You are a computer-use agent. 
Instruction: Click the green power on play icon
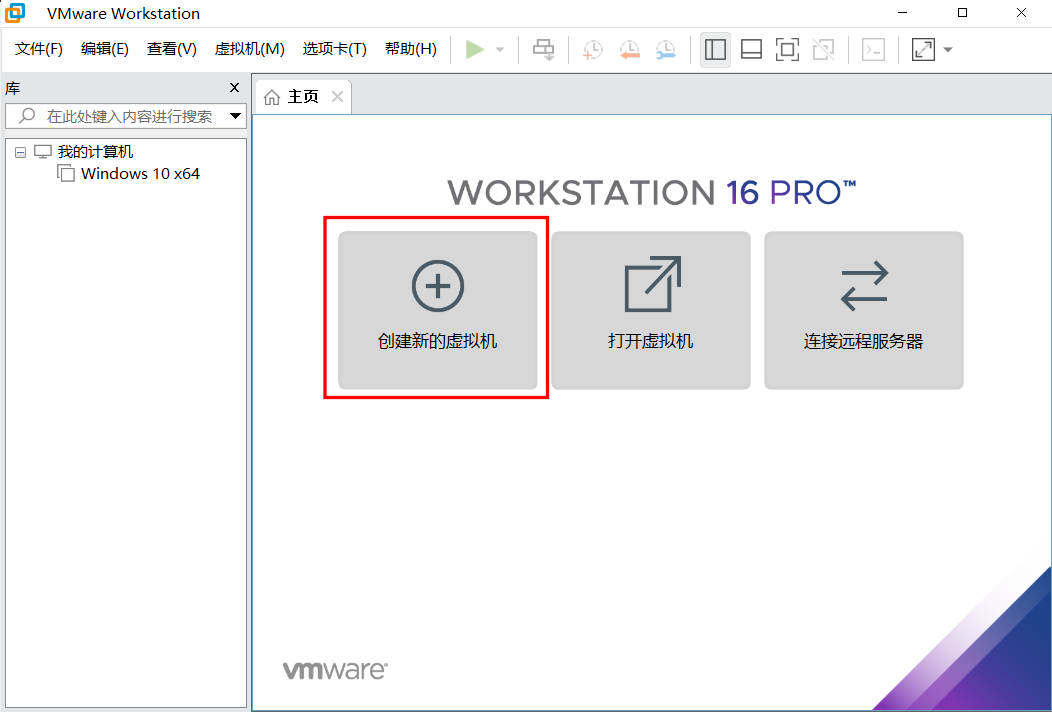pyautogui.click(x=475, y=49)
